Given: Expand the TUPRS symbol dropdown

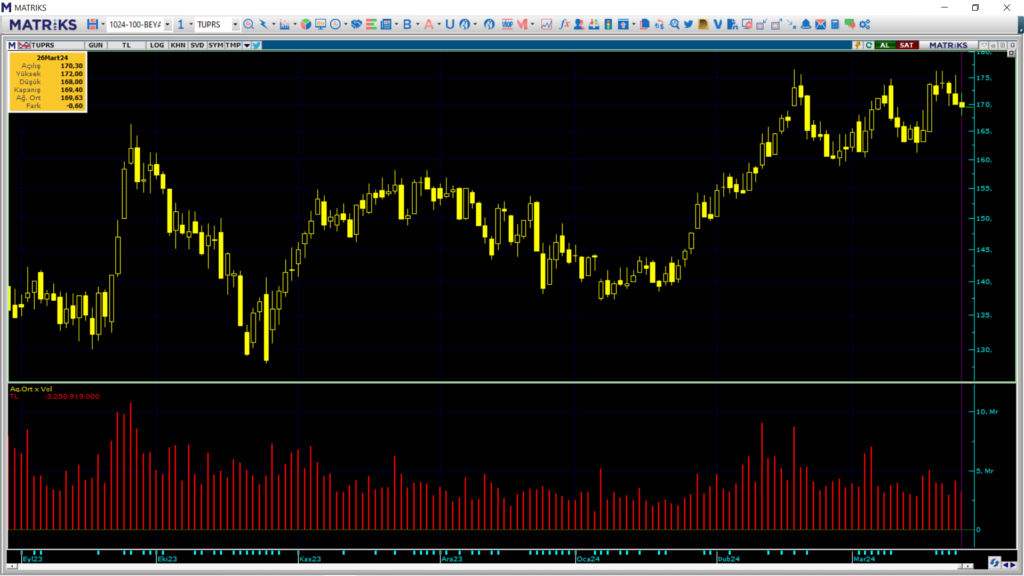Looking at the screenshot, I should 235,24.
